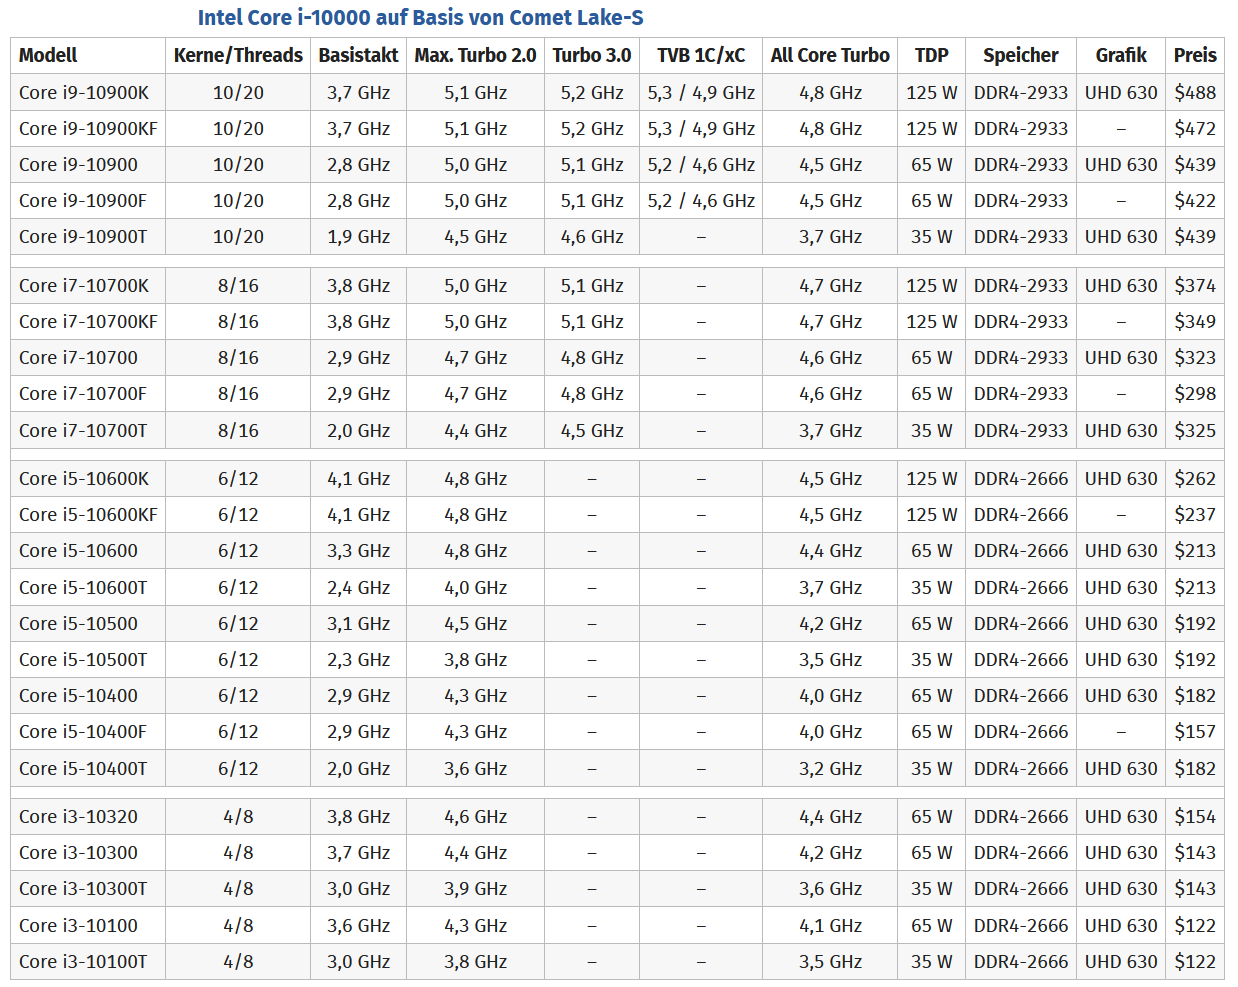Click the 'TDP' column header
1238x987 pixels.
tap(932, 56)
